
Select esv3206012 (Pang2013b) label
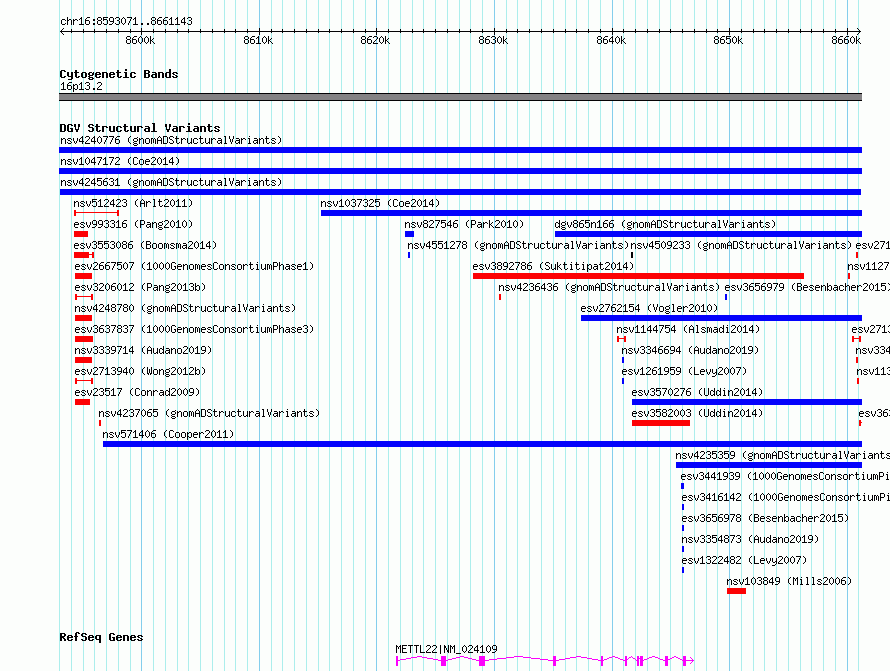[x=140, y=287]
